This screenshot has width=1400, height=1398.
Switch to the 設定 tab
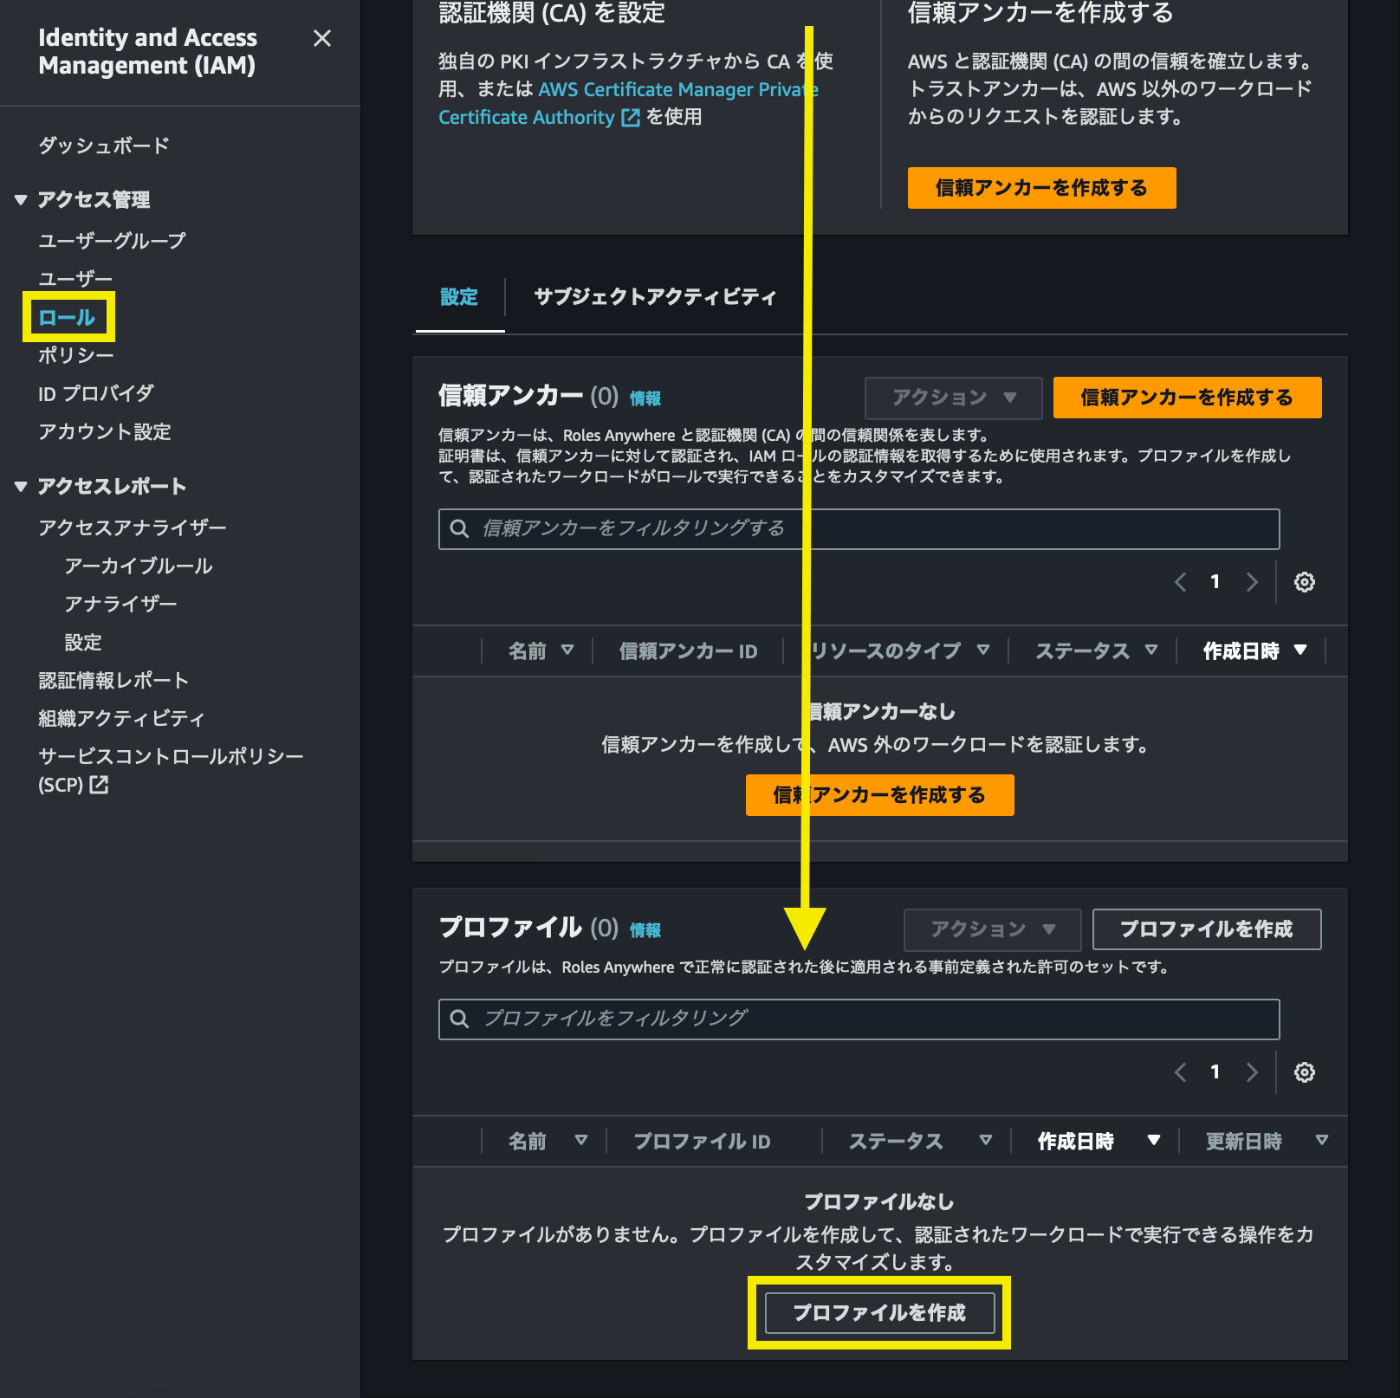point(459,297)
